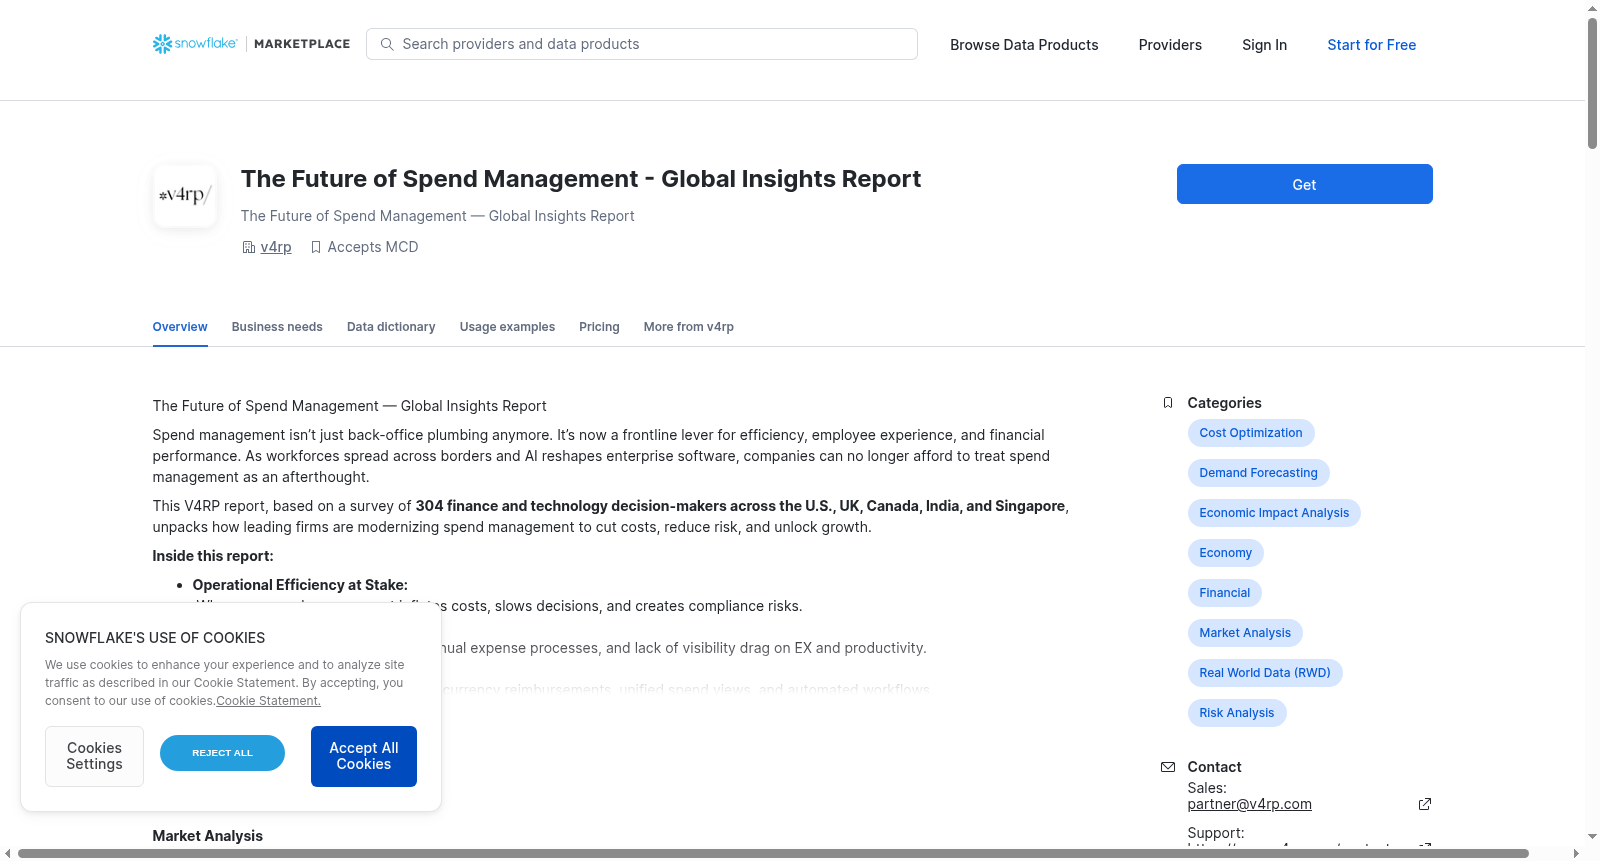1600x861 pixels.
Task: Click the Categories bookmark icon
Action: point(1168,403)
